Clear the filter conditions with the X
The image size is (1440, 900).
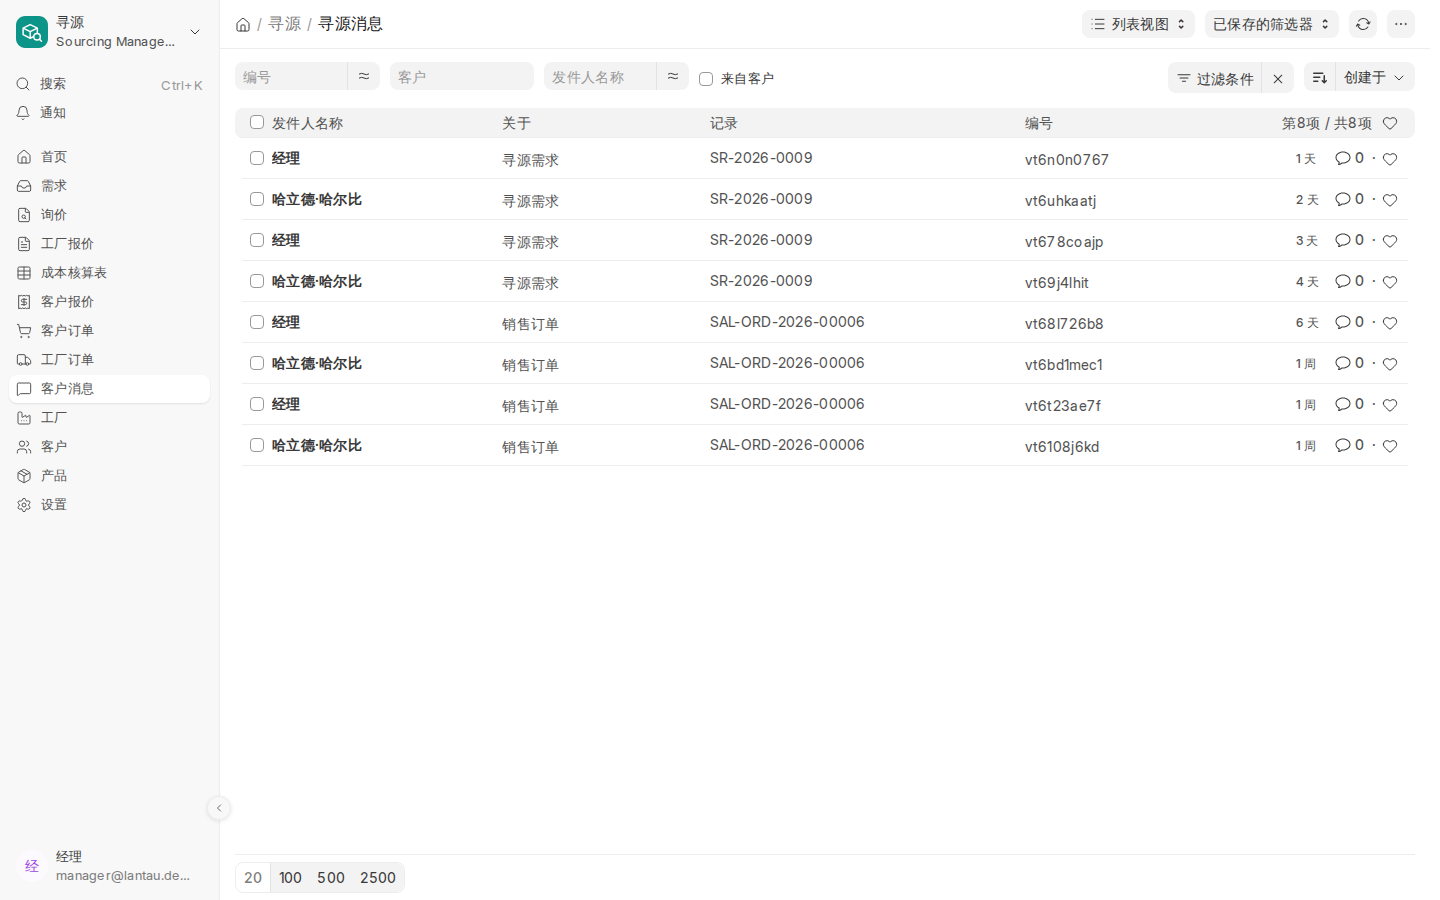click(x=1278, y=78)
